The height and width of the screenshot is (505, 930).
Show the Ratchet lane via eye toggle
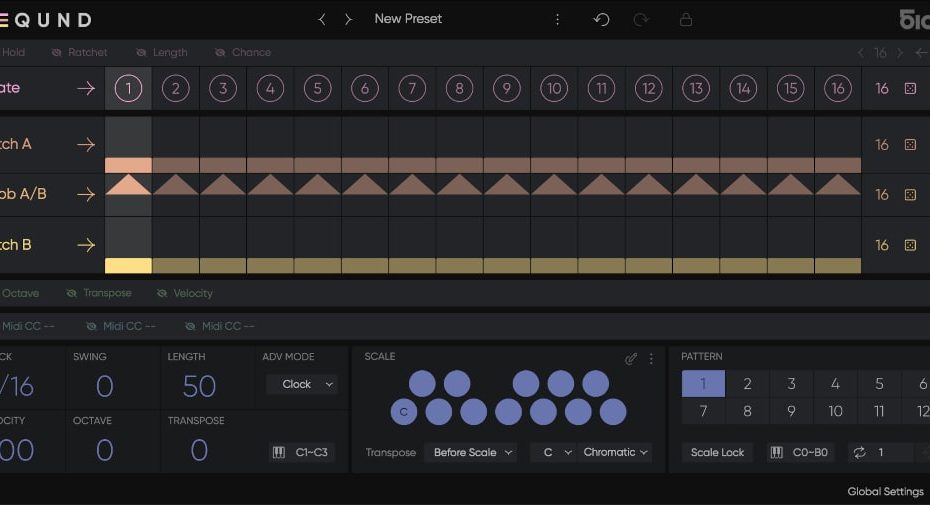[x=54, y=52]
